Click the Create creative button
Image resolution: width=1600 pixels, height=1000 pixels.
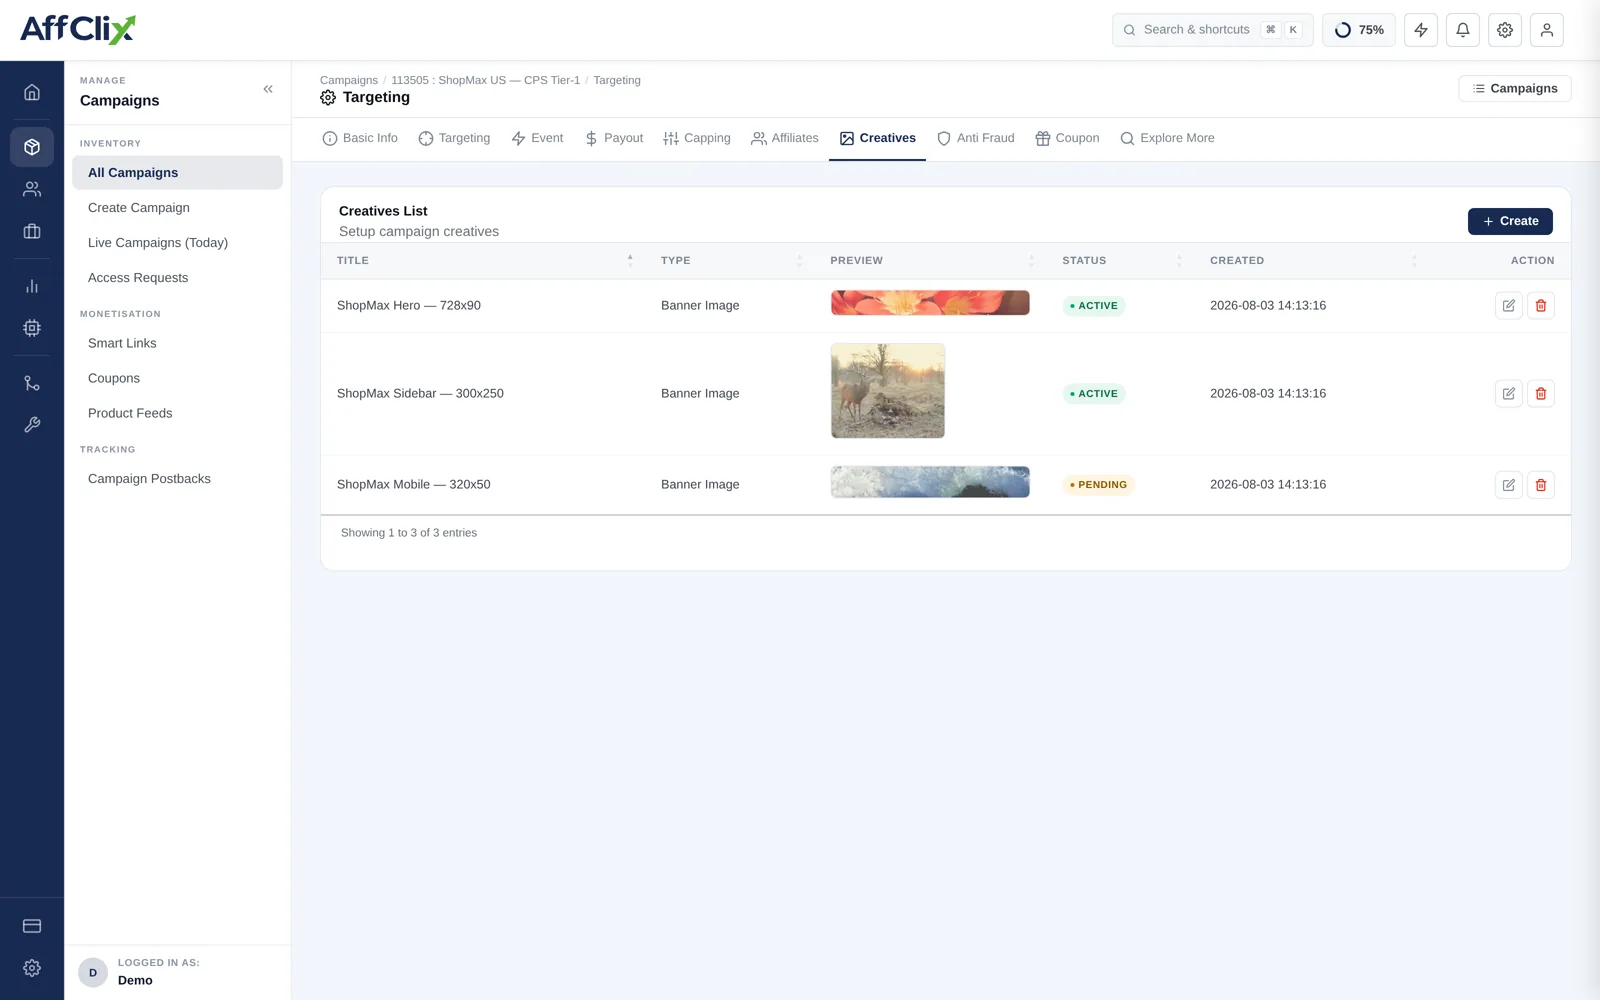1510,221
